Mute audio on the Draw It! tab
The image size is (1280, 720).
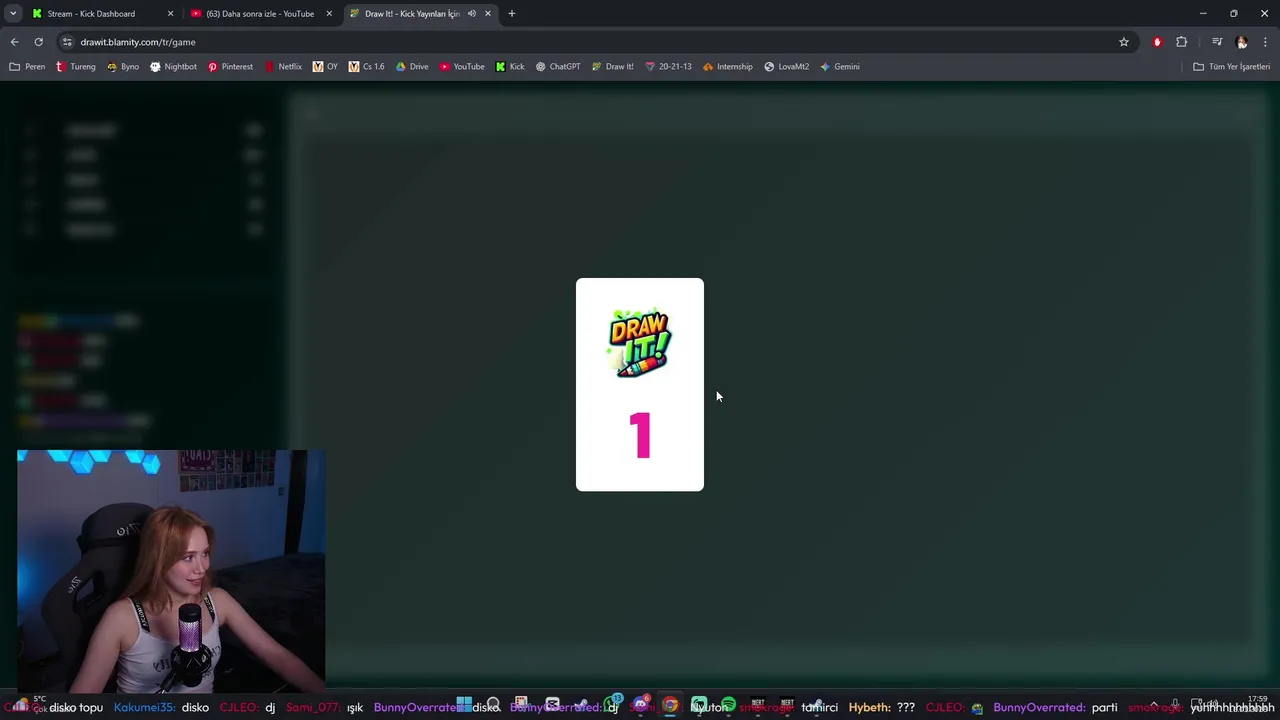[x=471, y=14]
